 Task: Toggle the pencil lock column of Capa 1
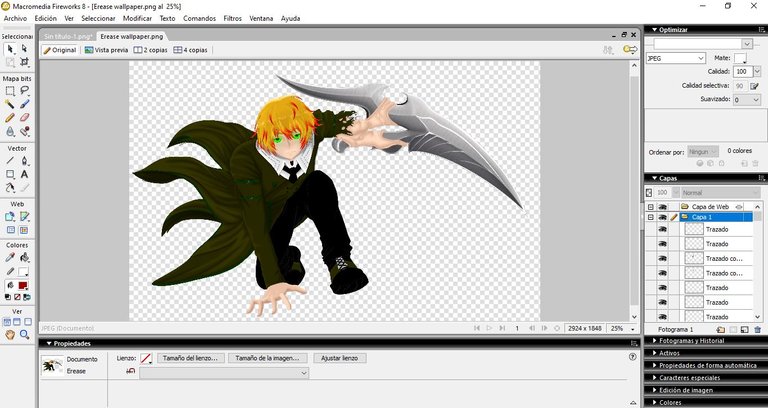click(674, 217)
